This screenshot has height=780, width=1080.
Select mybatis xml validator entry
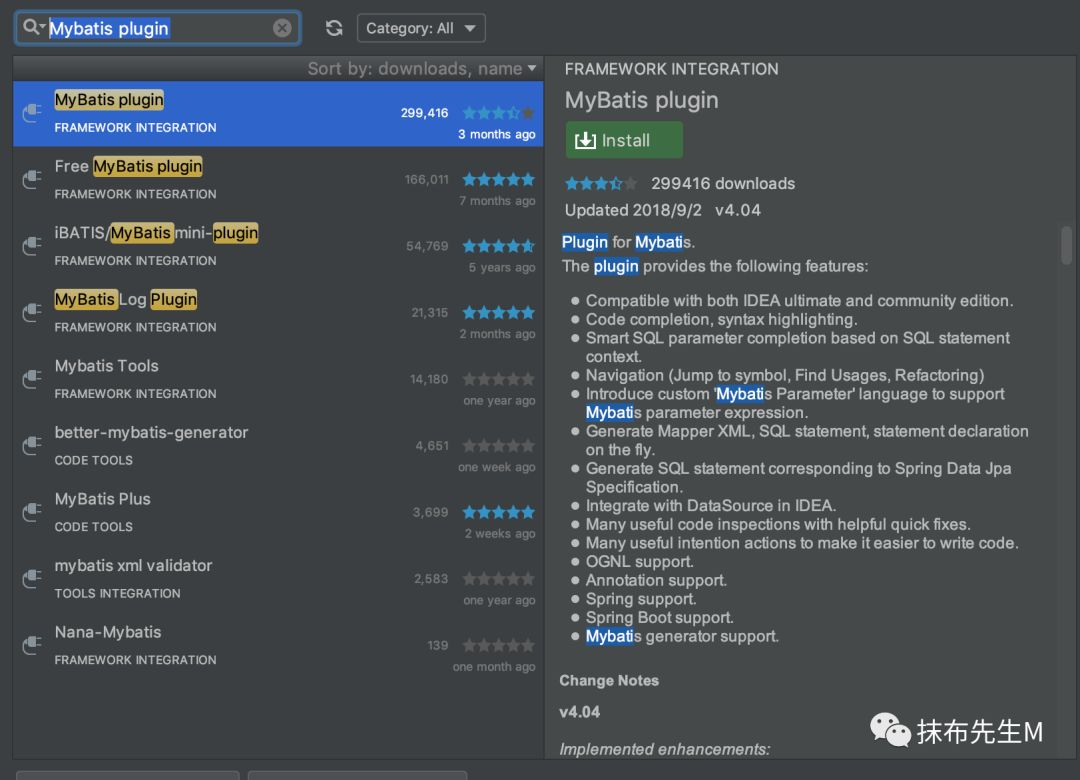click(278, 579)
